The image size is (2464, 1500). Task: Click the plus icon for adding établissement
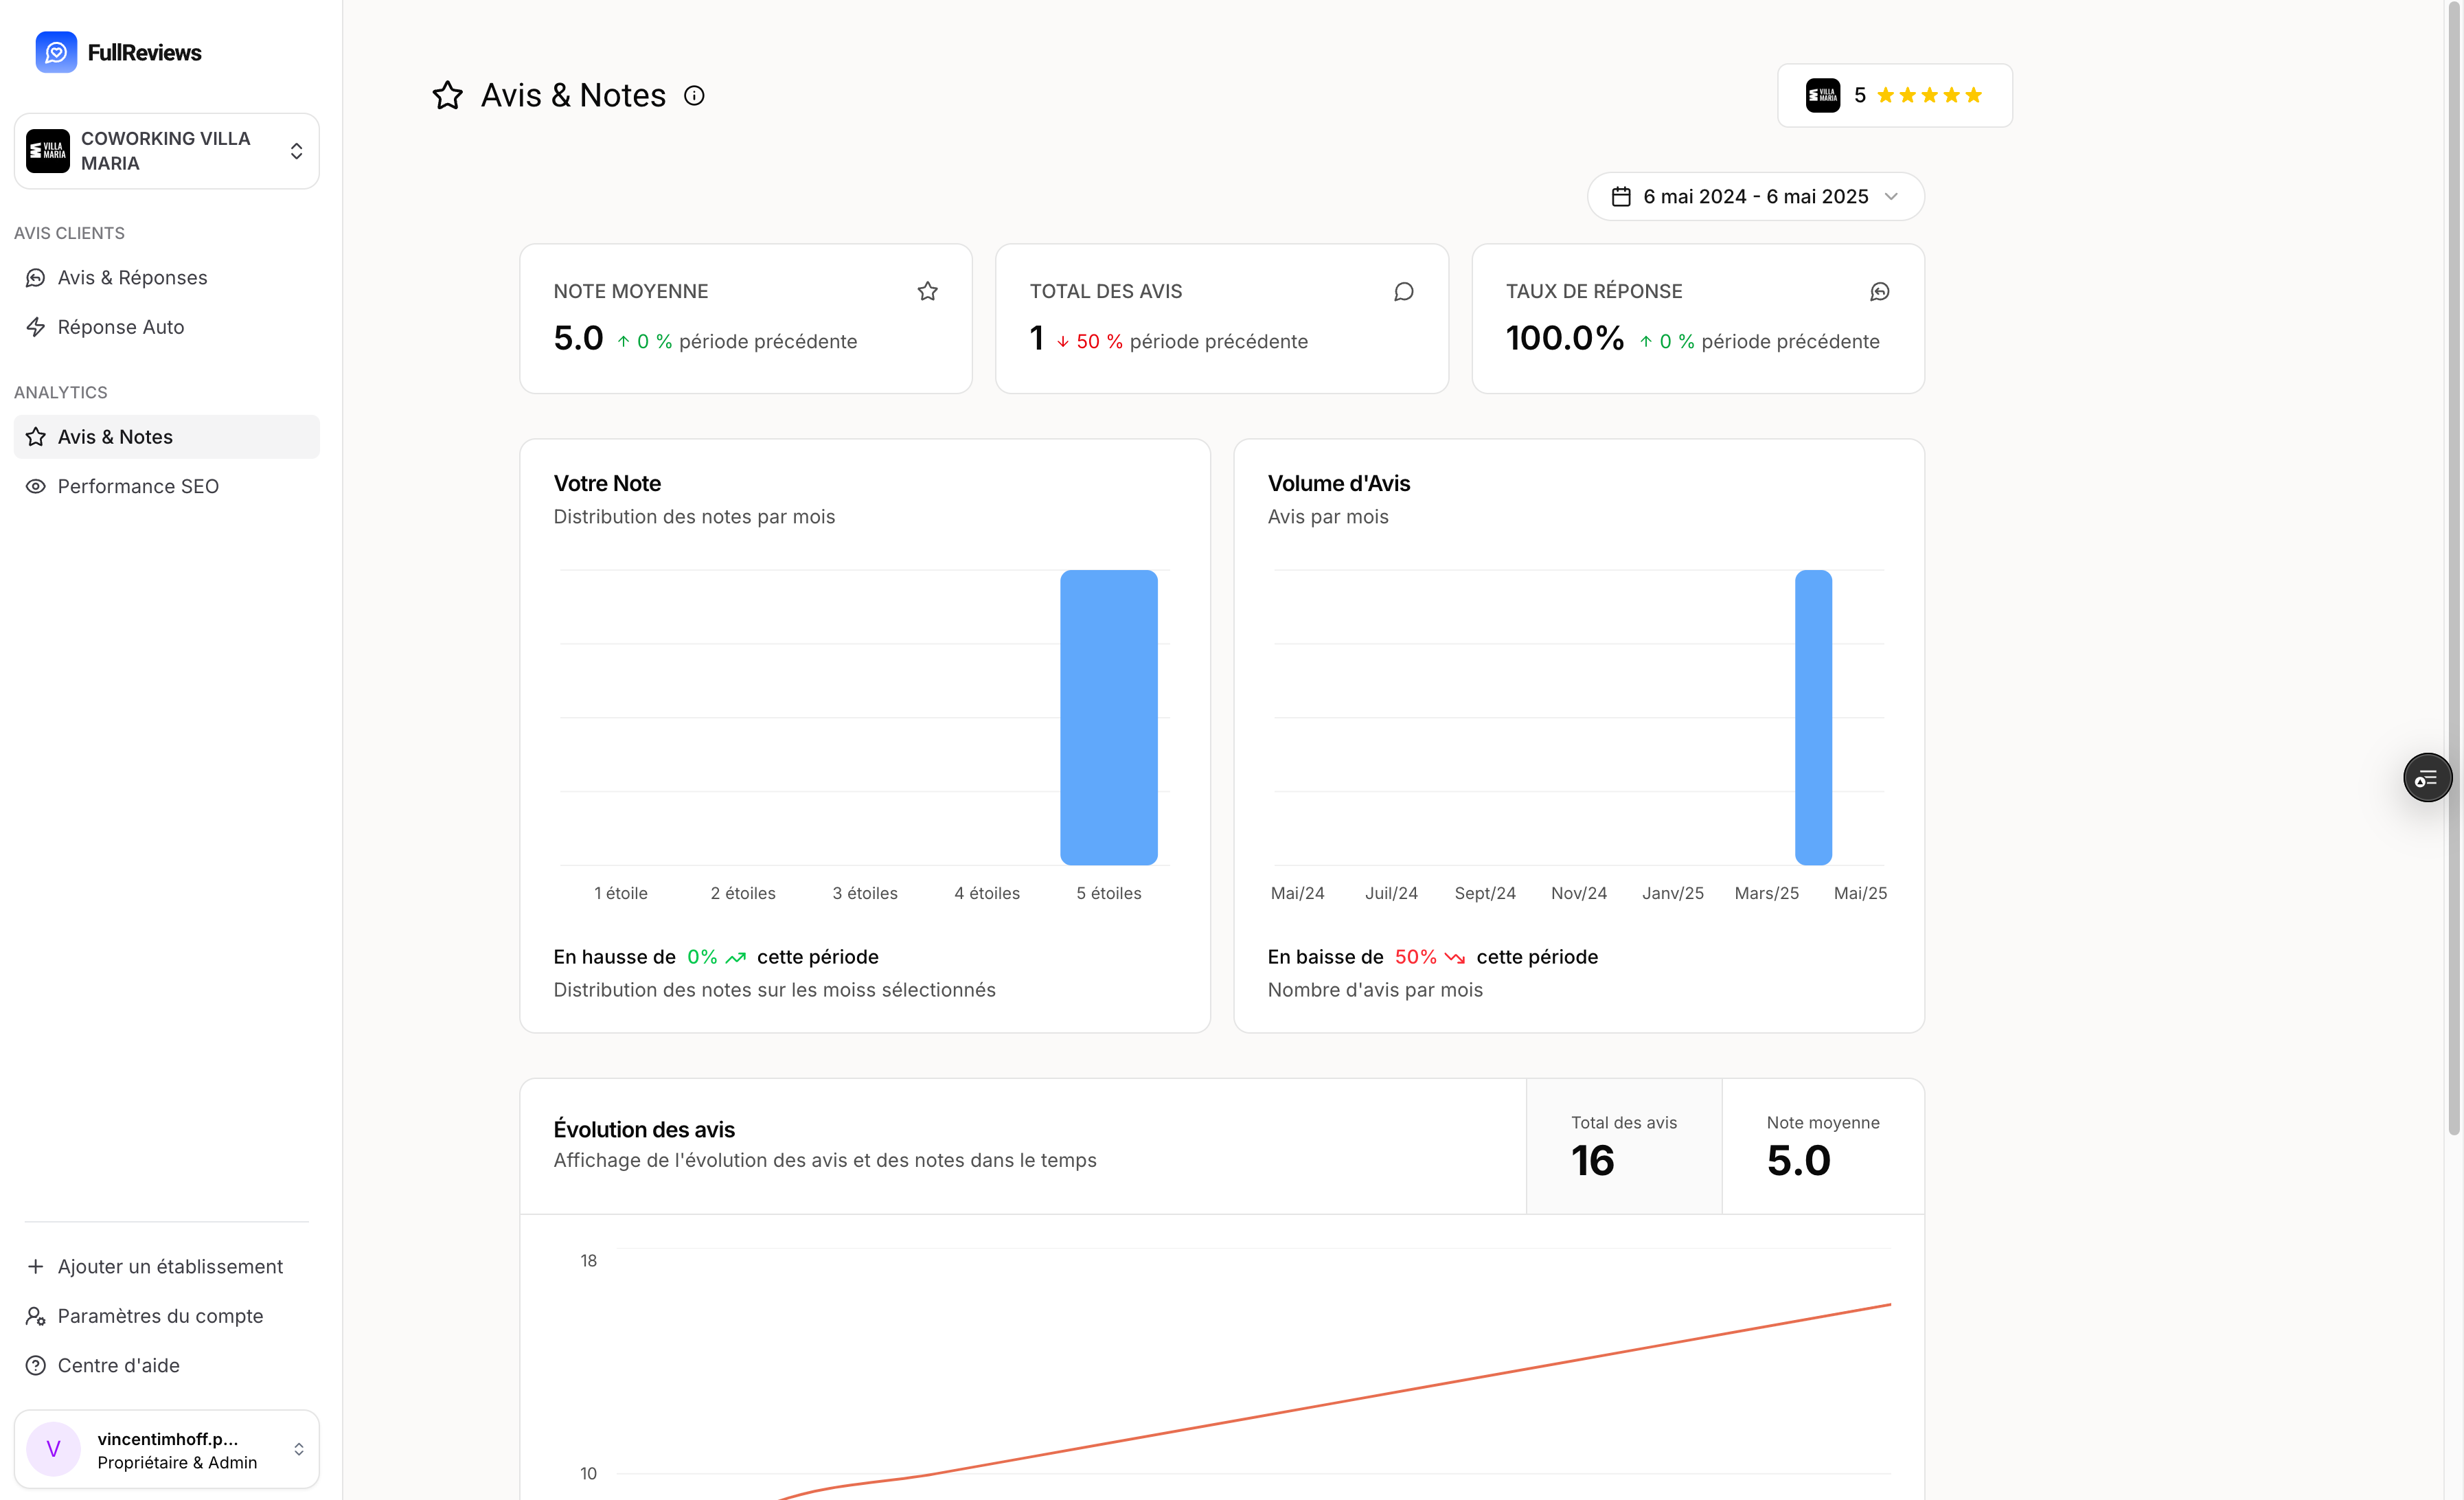(x=36, y=1266)
